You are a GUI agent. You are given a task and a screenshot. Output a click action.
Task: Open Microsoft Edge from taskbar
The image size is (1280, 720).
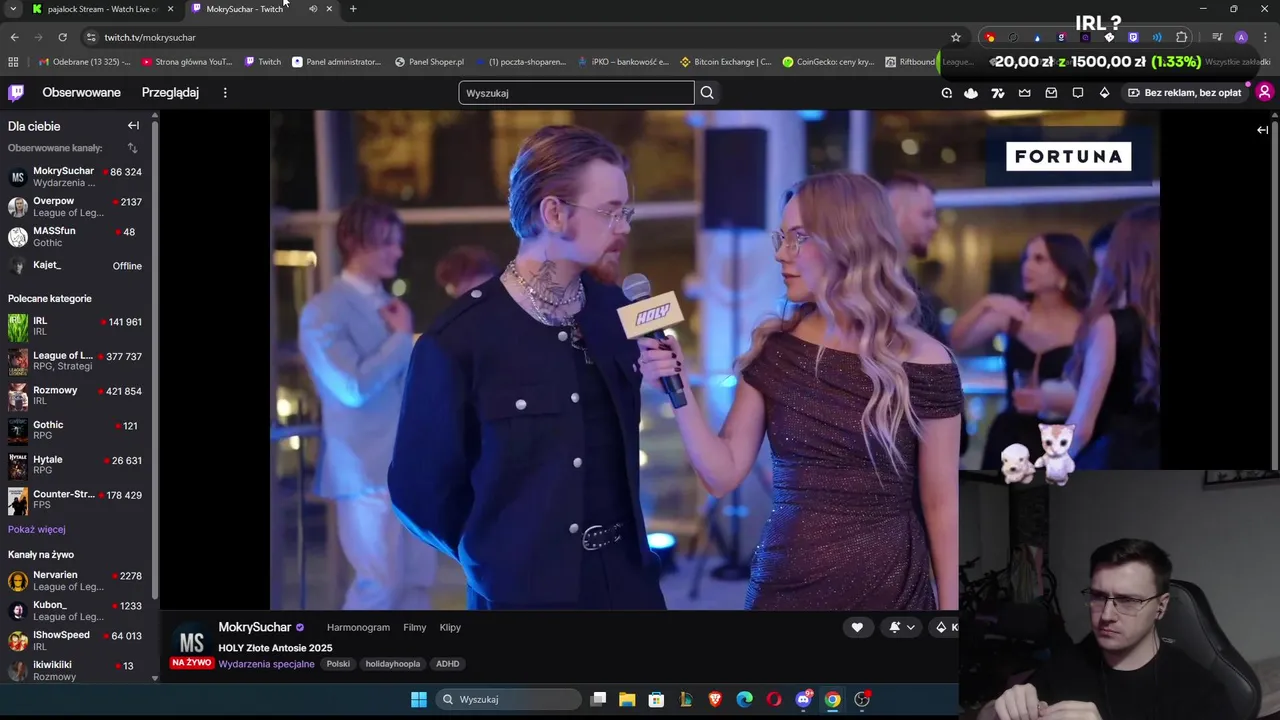[745, 699]
